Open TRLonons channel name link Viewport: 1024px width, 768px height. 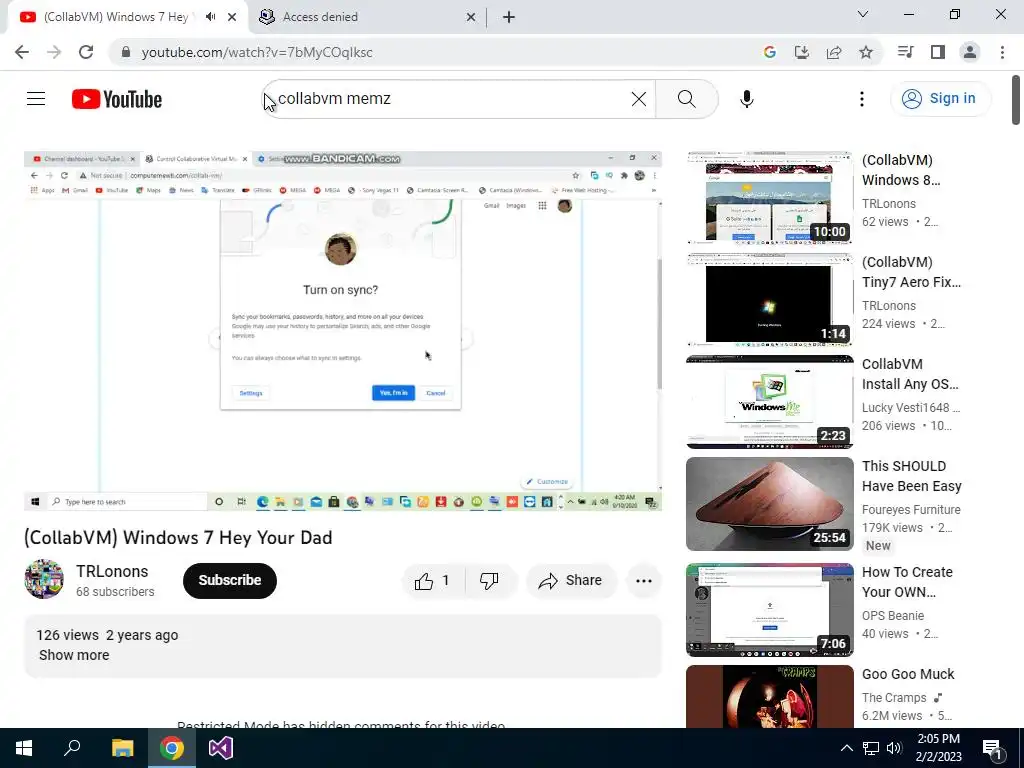112,571
